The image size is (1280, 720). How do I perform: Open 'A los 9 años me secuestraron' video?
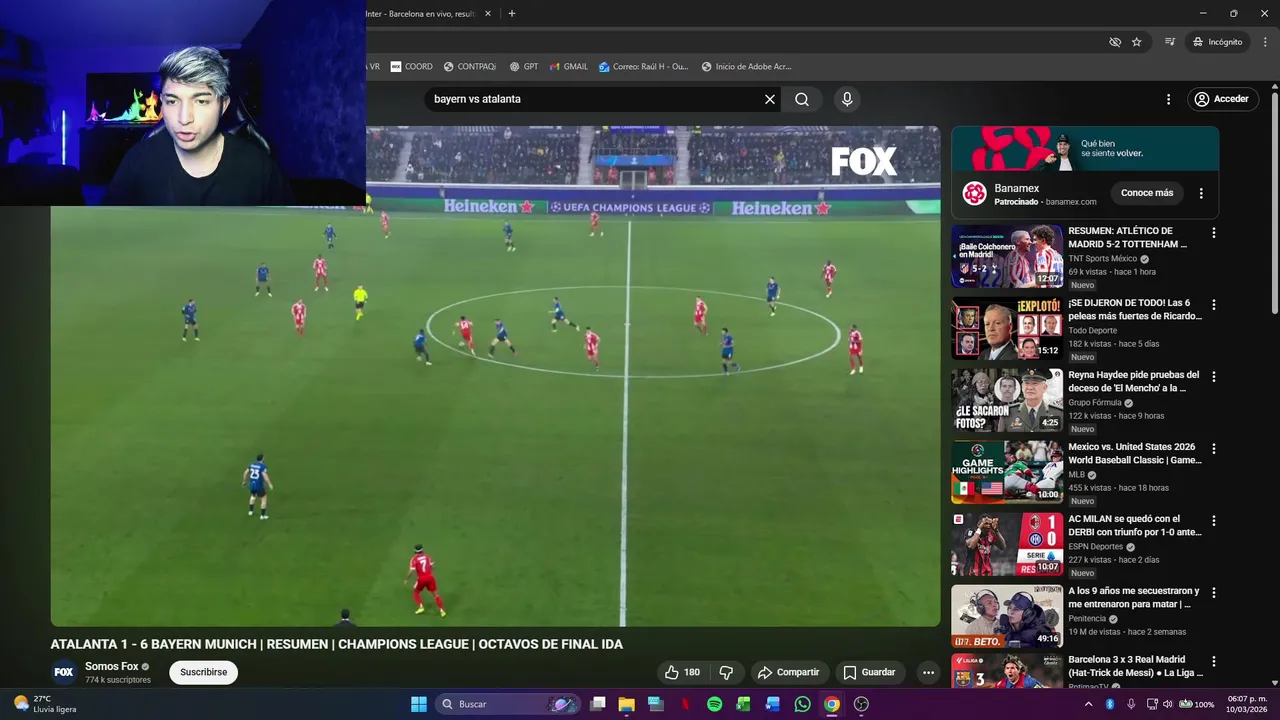tap(1134, 597)
